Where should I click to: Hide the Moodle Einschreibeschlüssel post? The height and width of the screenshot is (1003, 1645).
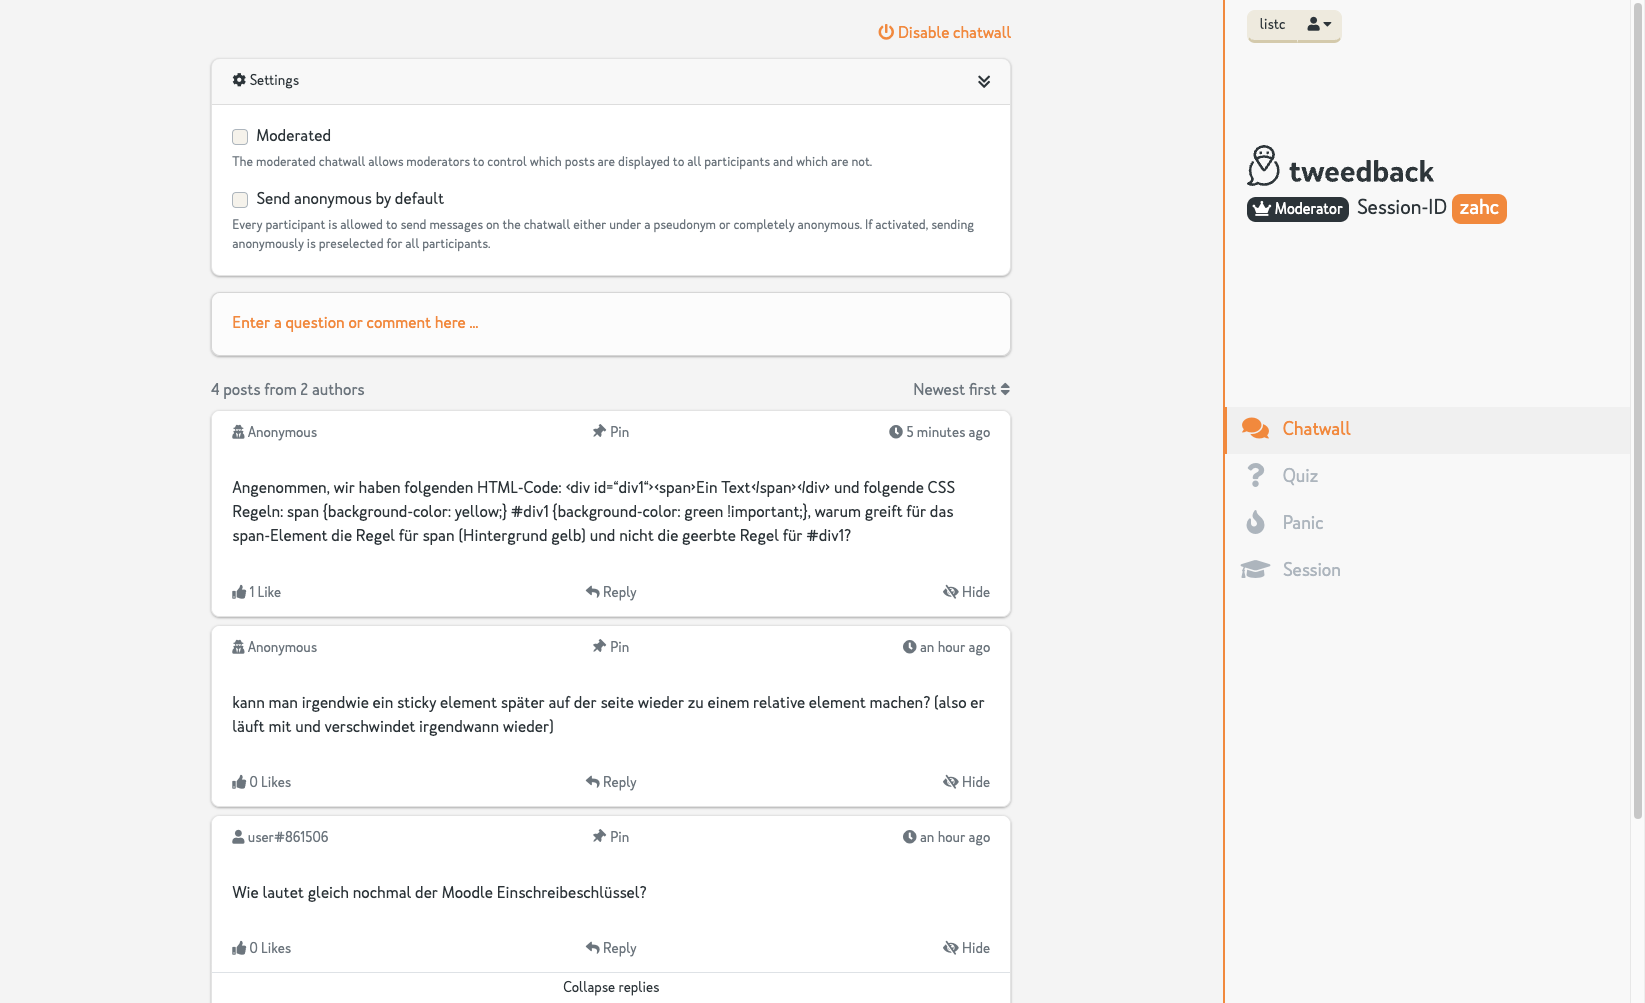pos(966,948)
